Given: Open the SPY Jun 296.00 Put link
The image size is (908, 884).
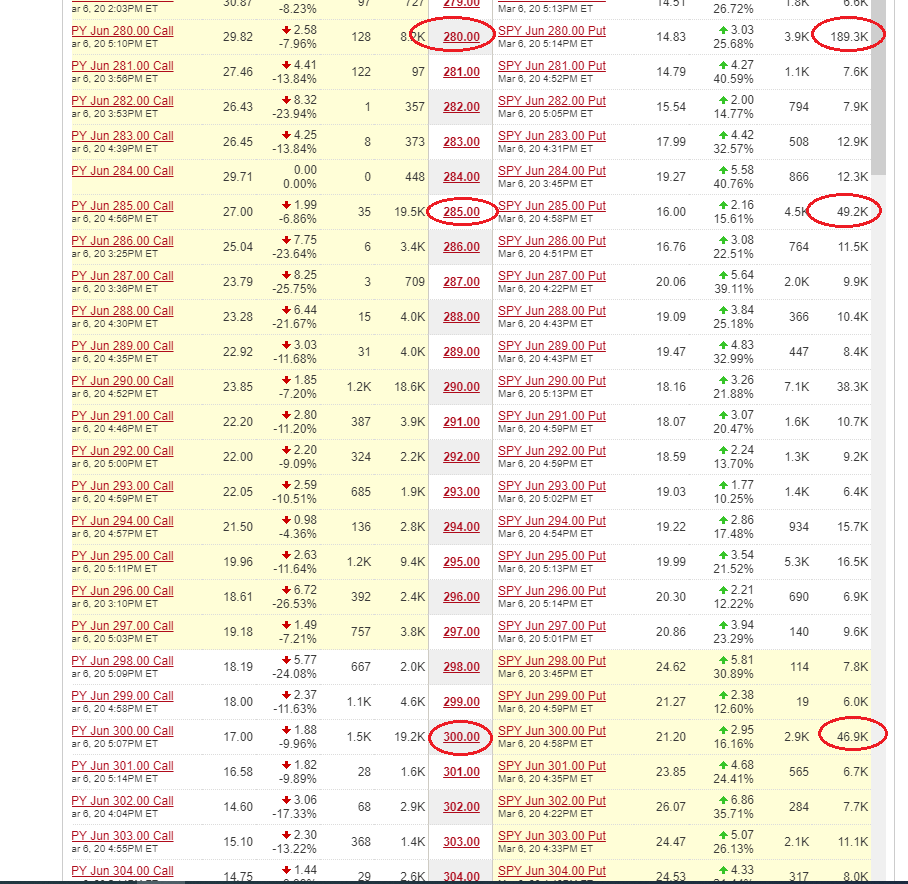Looking at the screenshot, I should [x=552, y=590].
